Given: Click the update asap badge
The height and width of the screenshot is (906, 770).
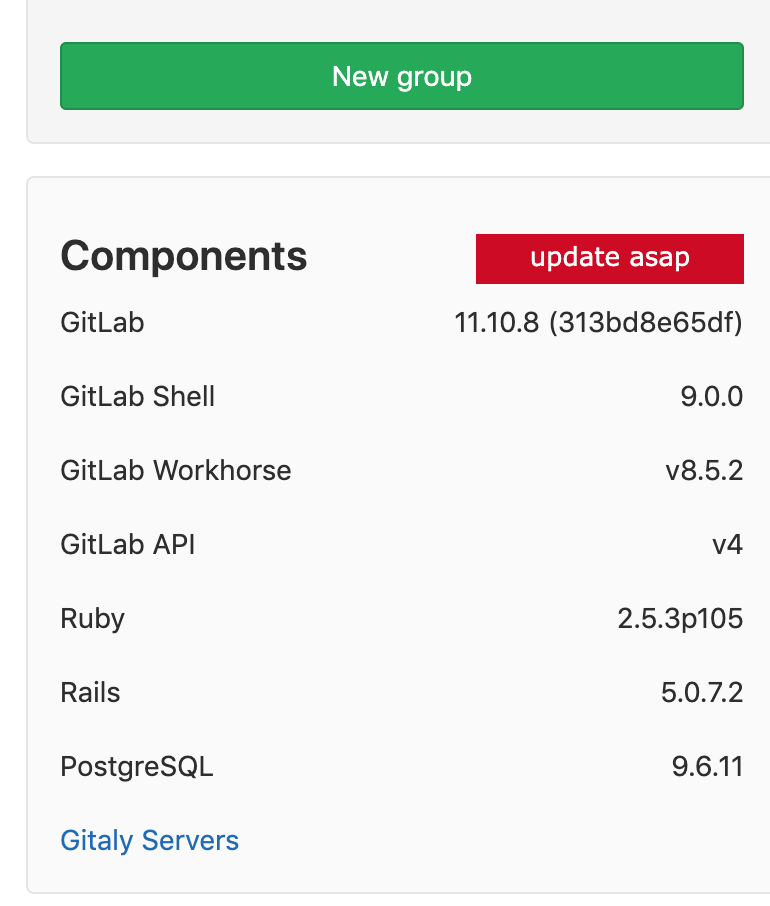Looking at the screenshot, I should coord(609,257).
